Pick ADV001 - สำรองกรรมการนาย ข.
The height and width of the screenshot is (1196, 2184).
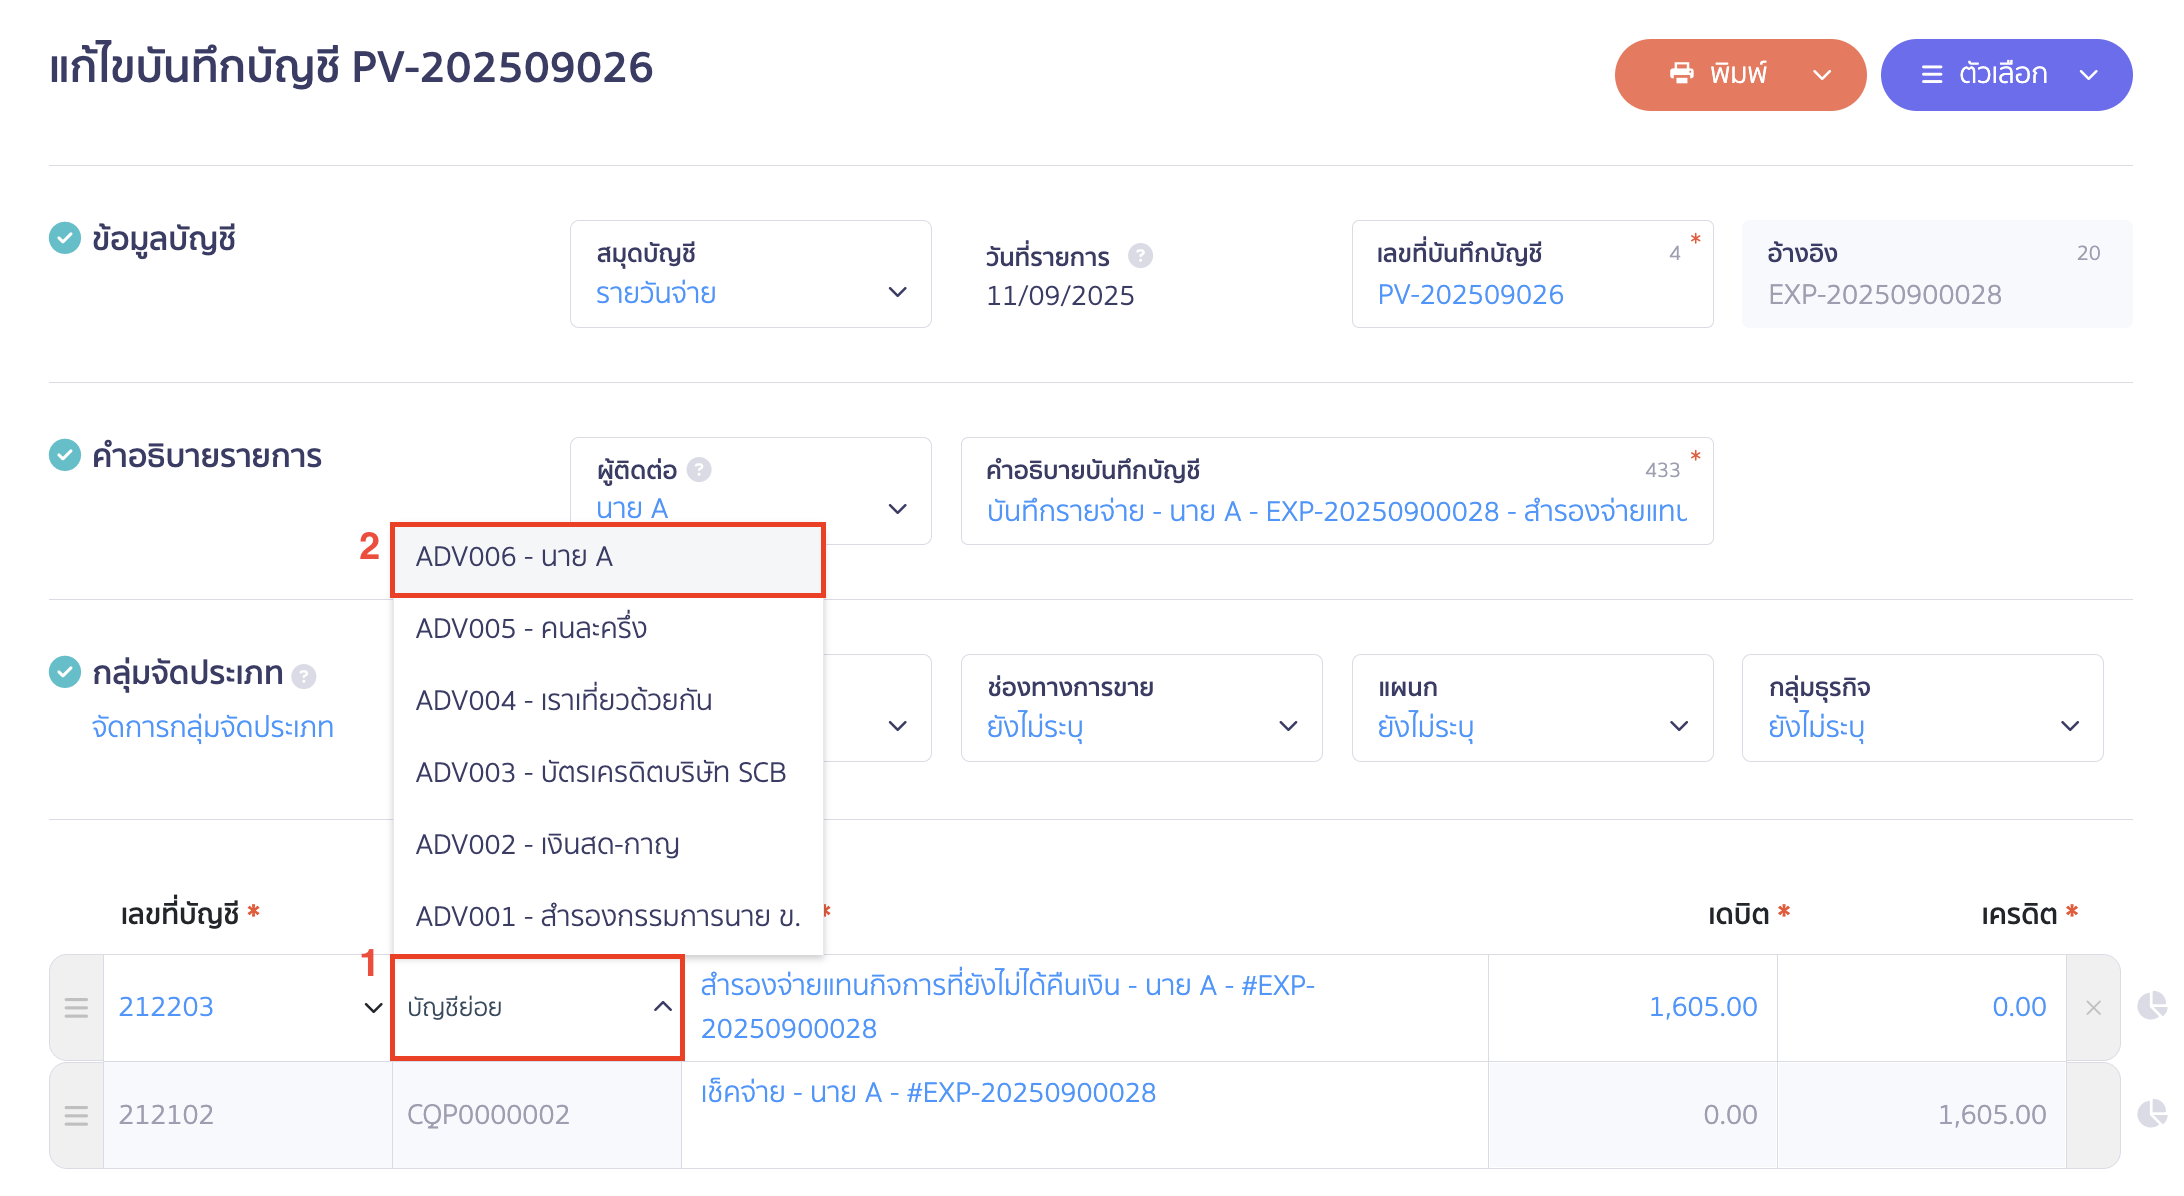click(608, 917)
